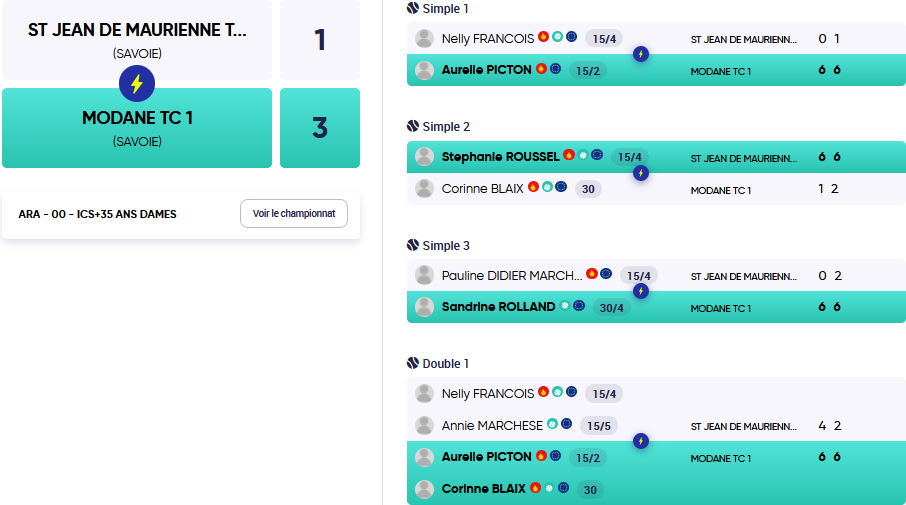The height and width of the screenshot is (505, 906).
Task: Select the ST JEAN DE MAURIENNE team card
Action: [137, 40]
